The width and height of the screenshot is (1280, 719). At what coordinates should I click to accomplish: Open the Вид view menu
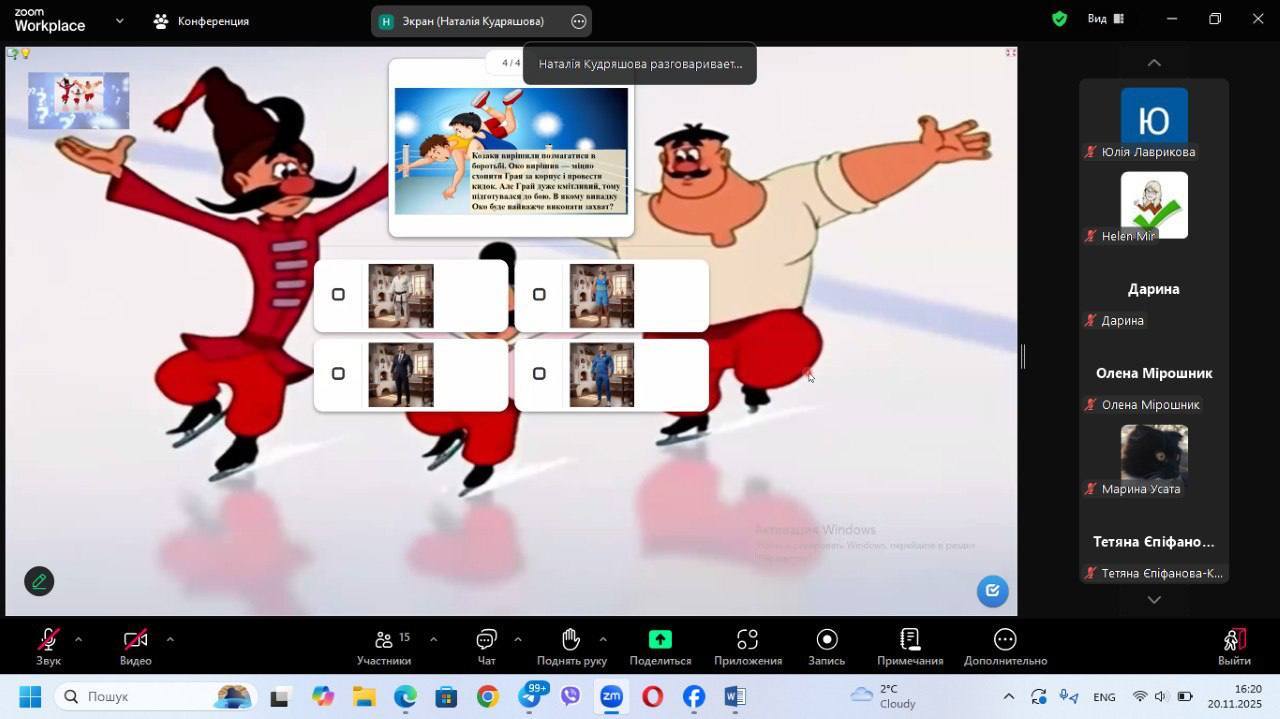(1105, 19)
